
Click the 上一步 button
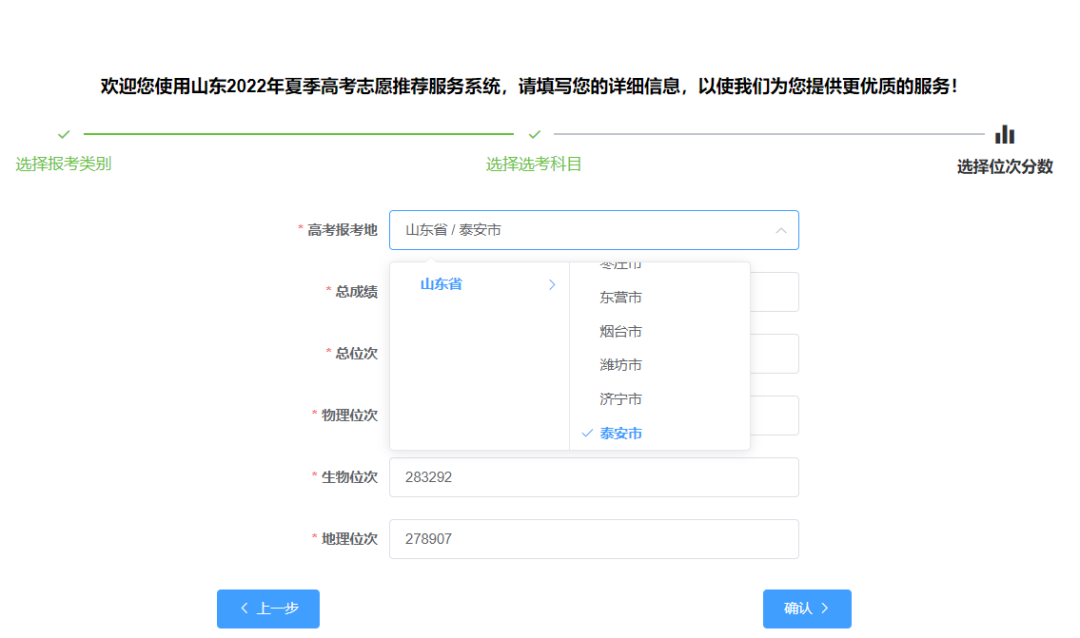click(x=267, y=609)
